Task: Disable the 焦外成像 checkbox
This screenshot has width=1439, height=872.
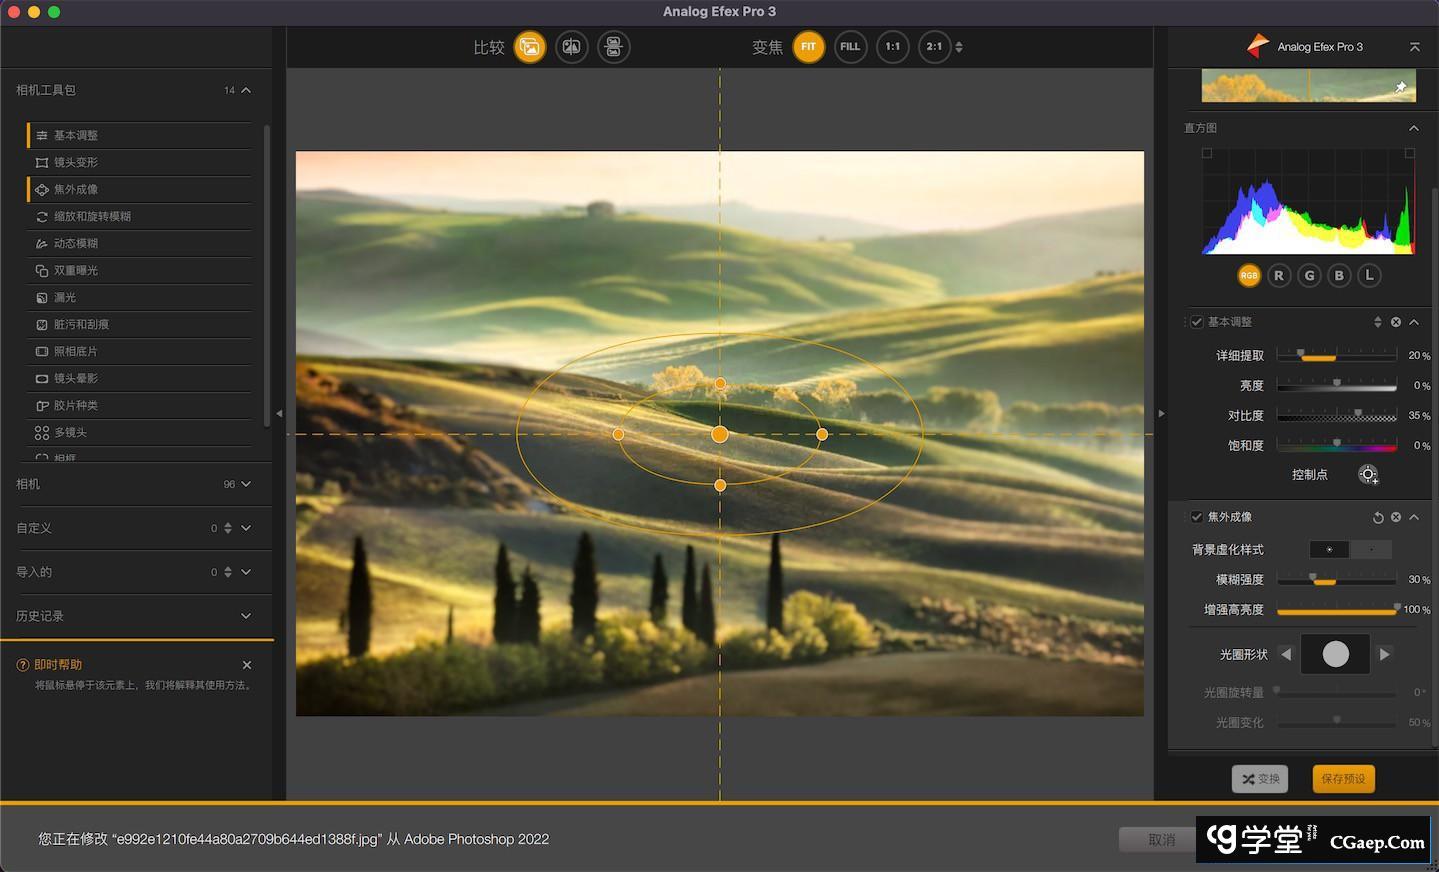Action: coord(1197,517)
